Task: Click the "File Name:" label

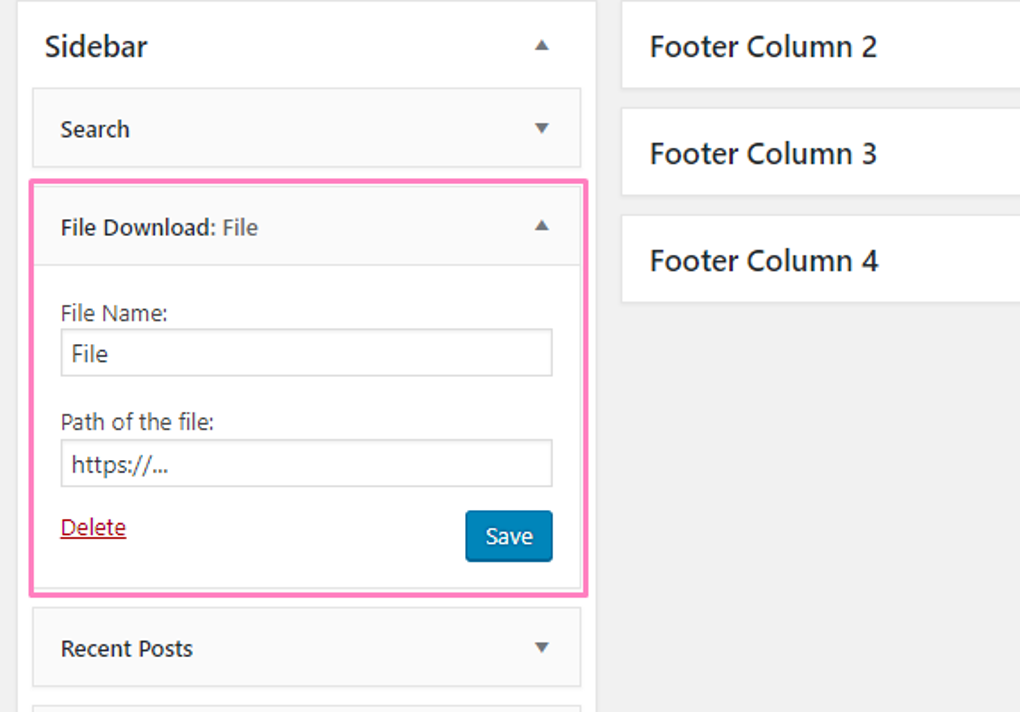Action: [114, 313]
